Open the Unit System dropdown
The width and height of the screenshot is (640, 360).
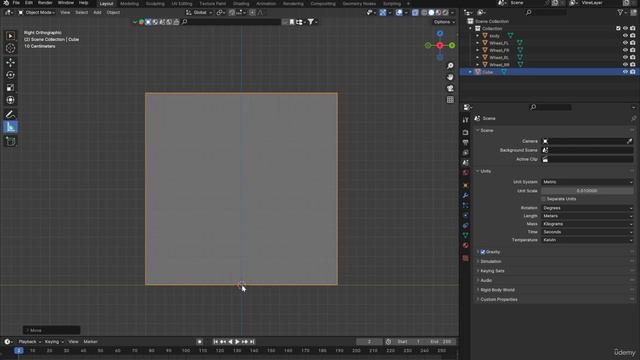pos(587,182)
